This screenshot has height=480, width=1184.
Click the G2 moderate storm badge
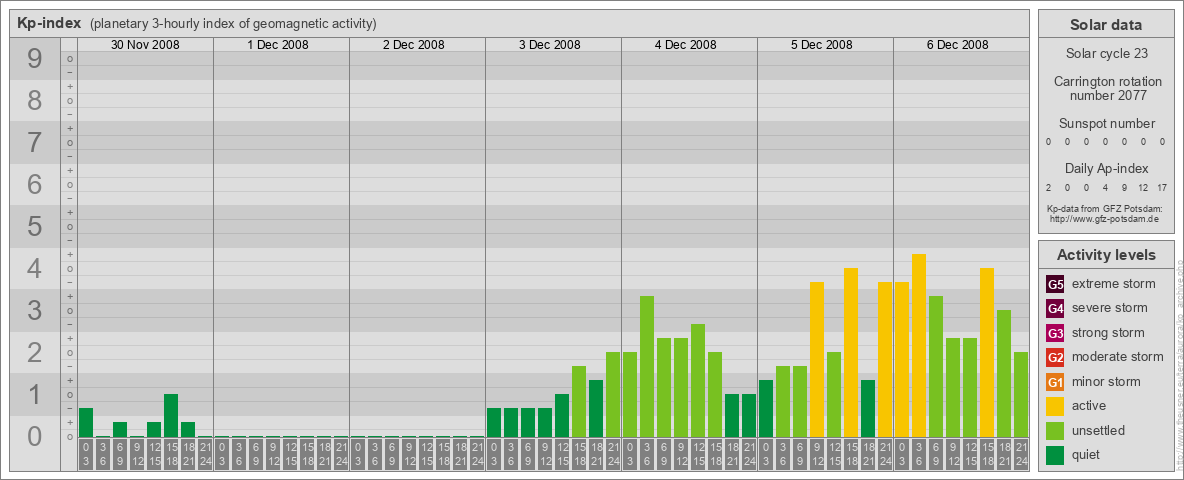[1055, 357]
